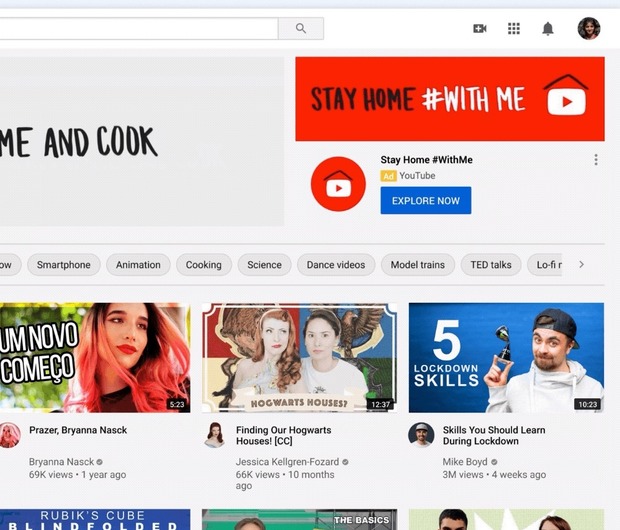Viewport: 620px width, 530px height.
Task: Click YouTube advertiser label in ad
Action: 417,176
